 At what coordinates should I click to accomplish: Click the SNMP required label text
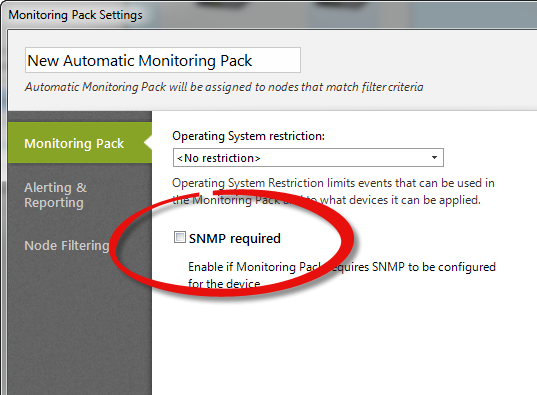point(235,238)
